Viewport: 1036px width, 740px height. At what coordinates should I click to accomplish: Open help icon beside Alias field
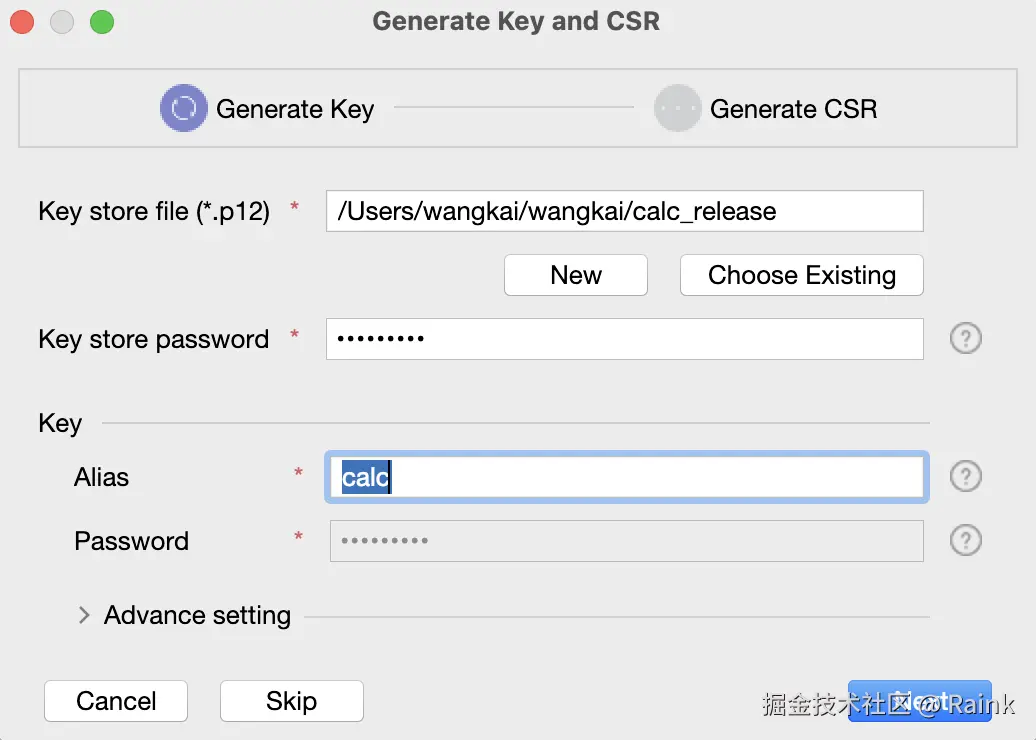[965, 477]
